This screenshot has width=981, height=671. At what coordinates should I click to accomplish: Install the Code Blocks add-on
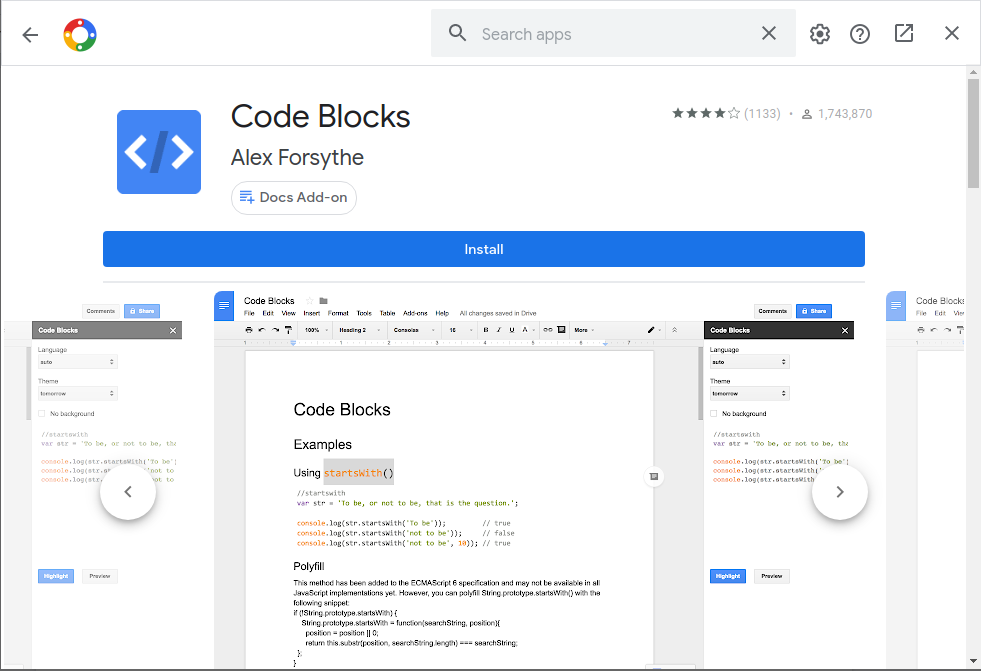point(484,249)
